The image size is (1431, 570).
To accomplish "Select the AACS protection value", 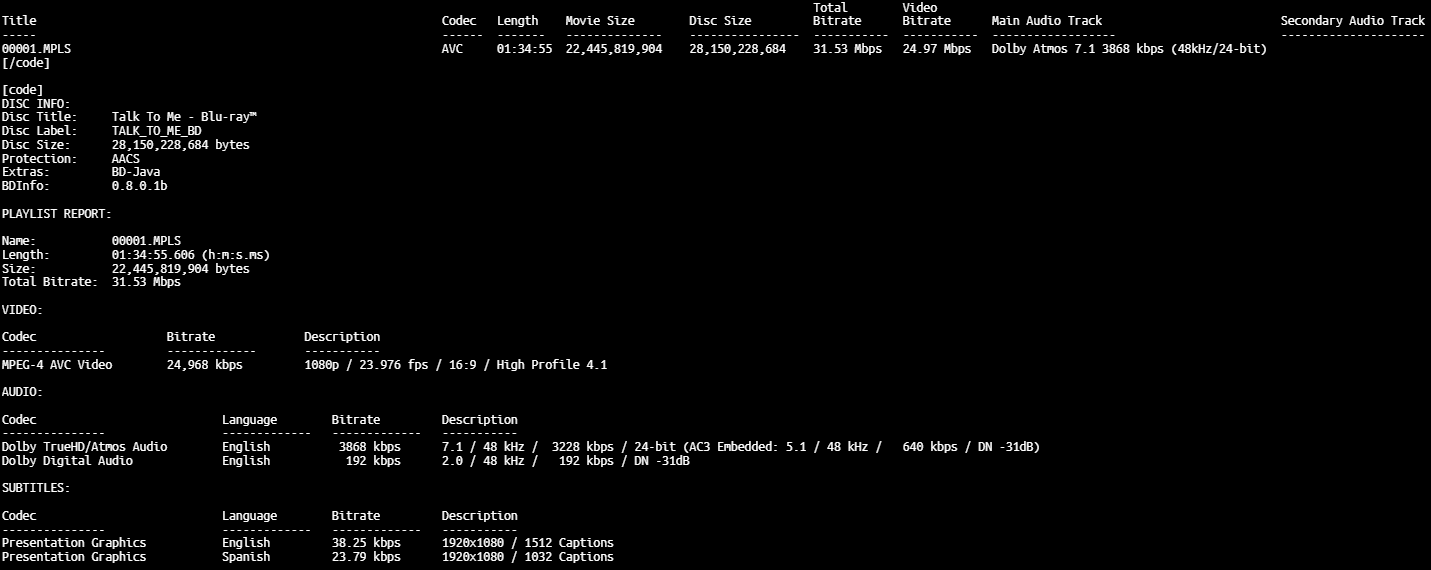I will [126, 159].
